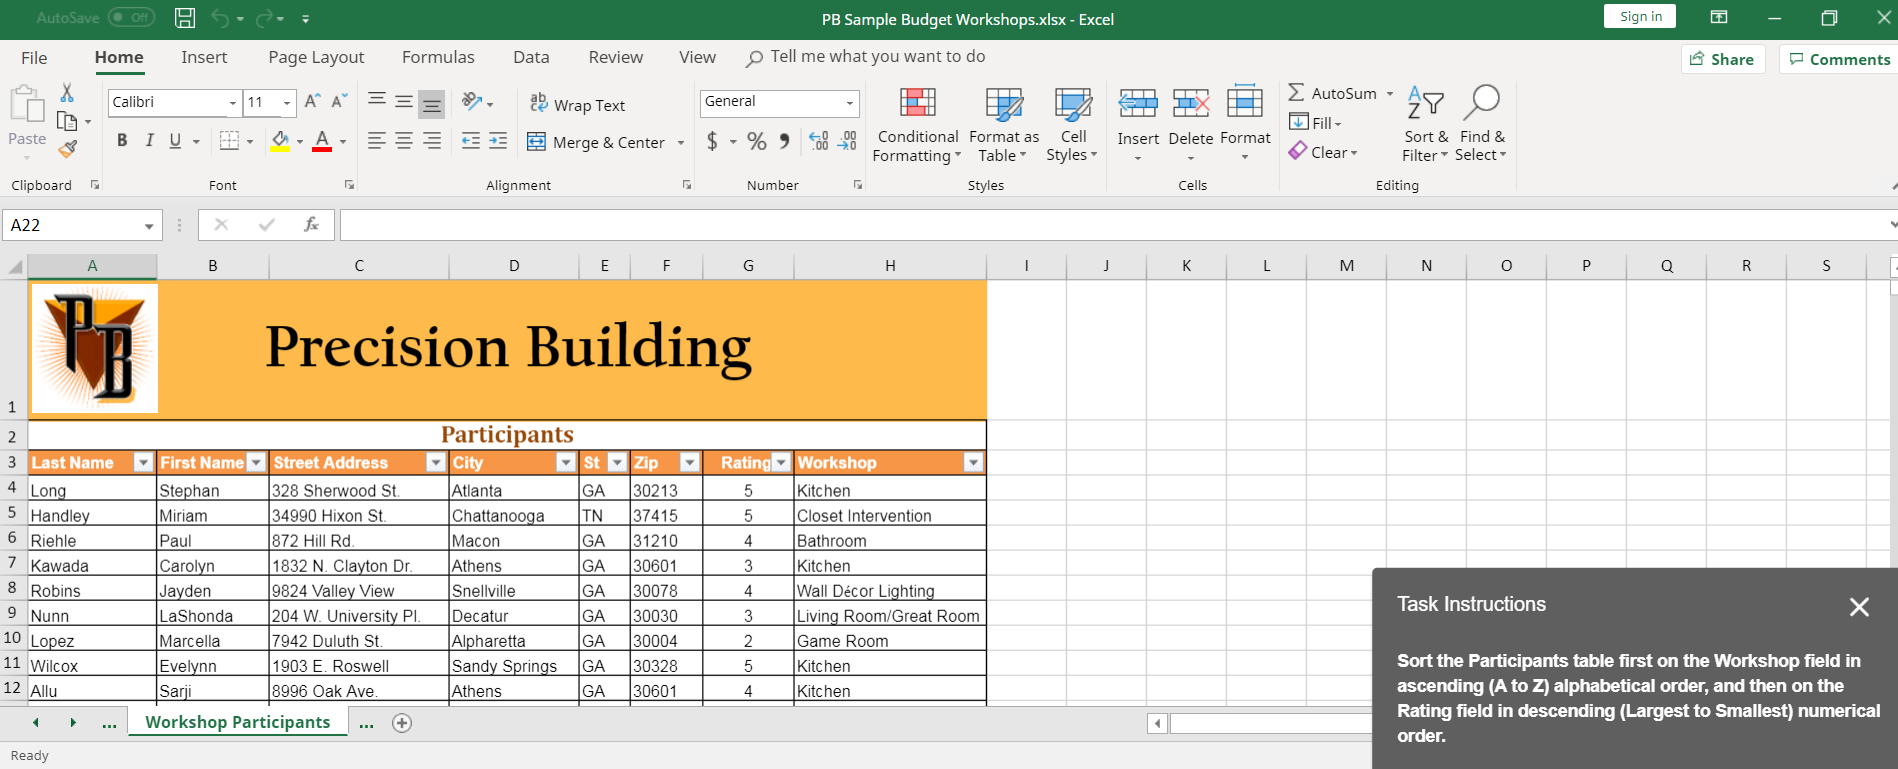The height and width of the screenshot is (769, 1898).
Task: Open the Workshop column filter dropdown
Action: (x=972, y=462)
